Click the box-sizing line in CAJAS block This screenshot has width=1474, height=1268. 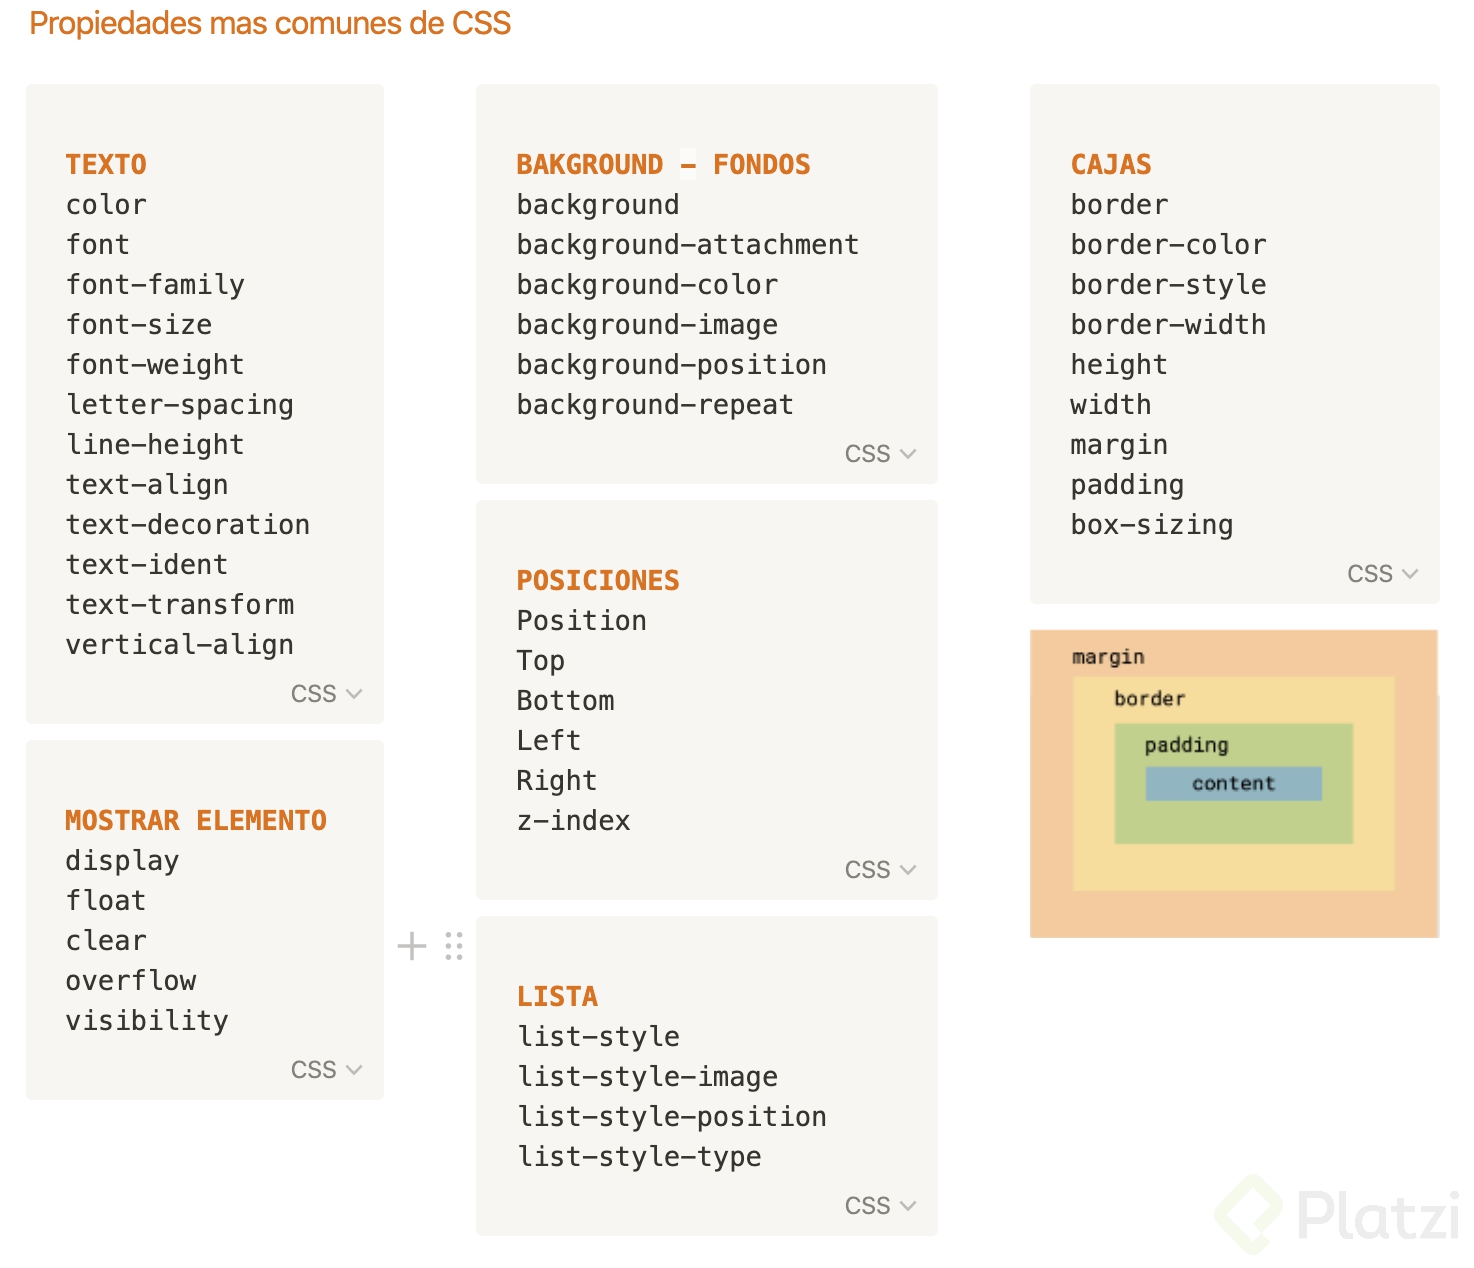point(1151,525)
